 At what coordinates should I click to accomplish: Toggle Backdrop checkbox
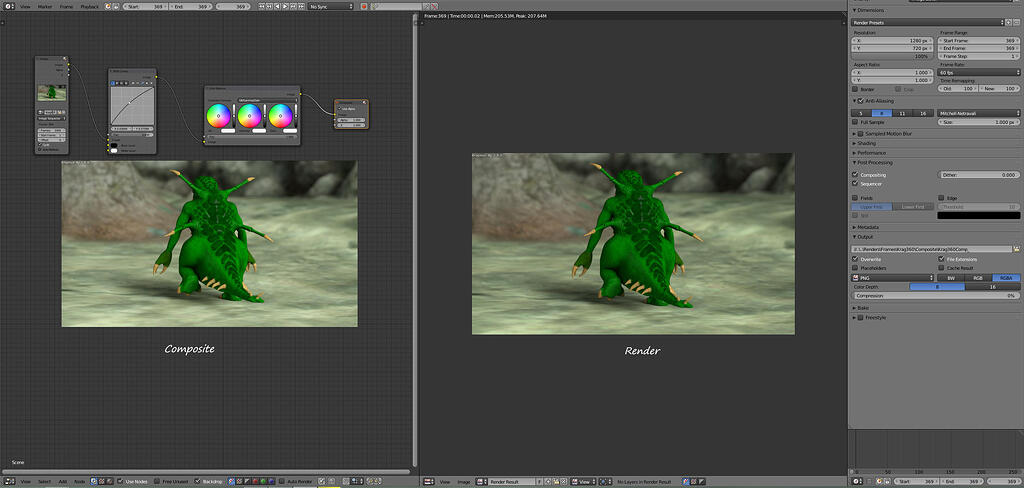[197, 481]
